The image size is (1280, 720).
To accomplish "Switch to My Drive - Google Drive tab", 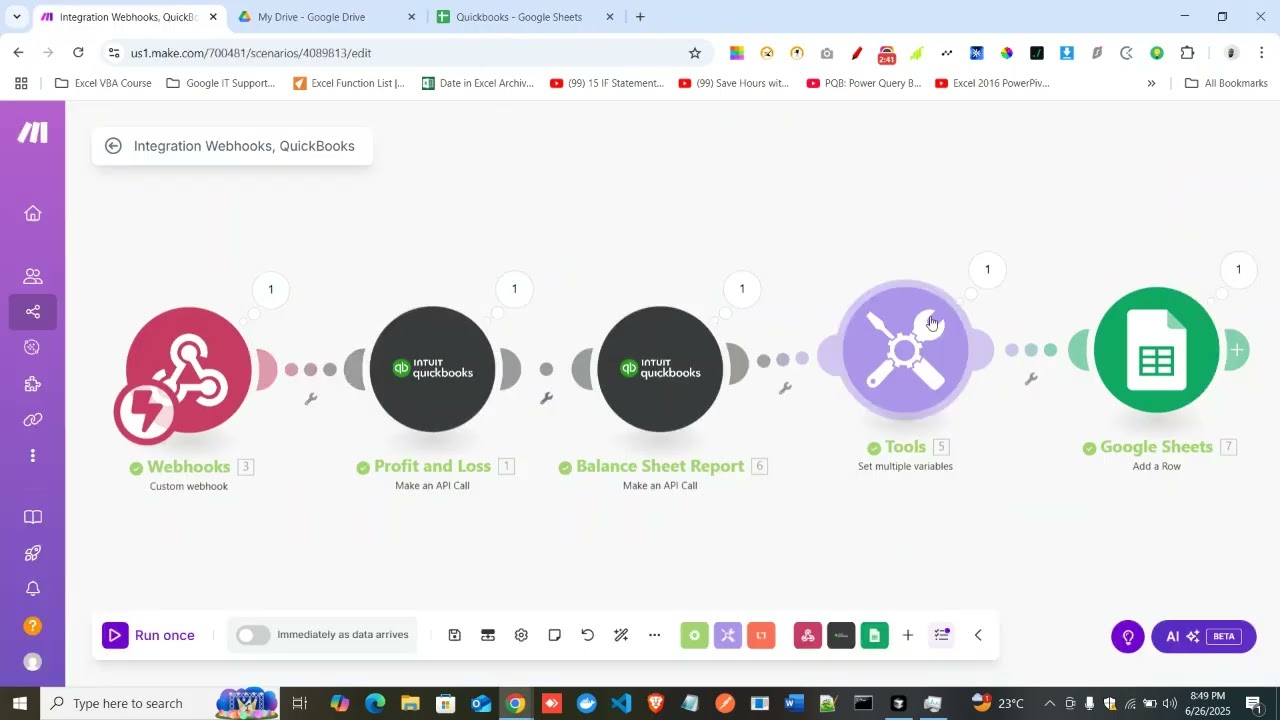I will coord(326,17).
